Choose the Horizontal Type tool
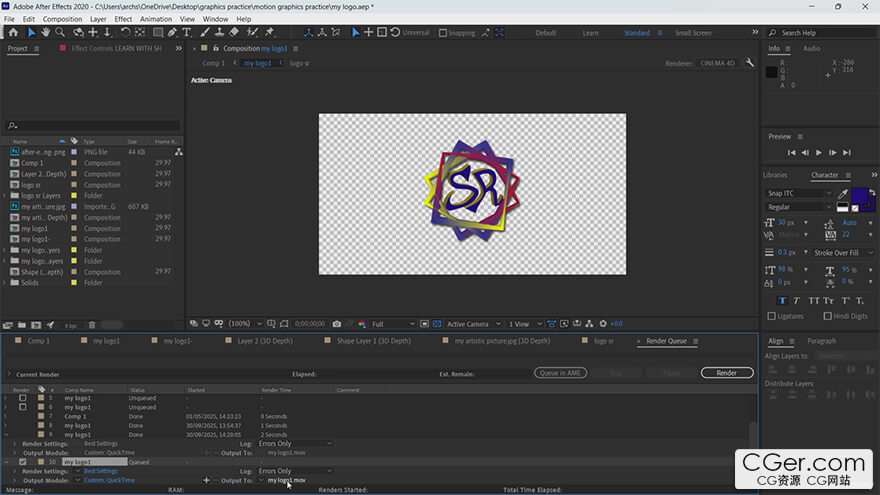 pyautogui.click(x=187, y=32)
